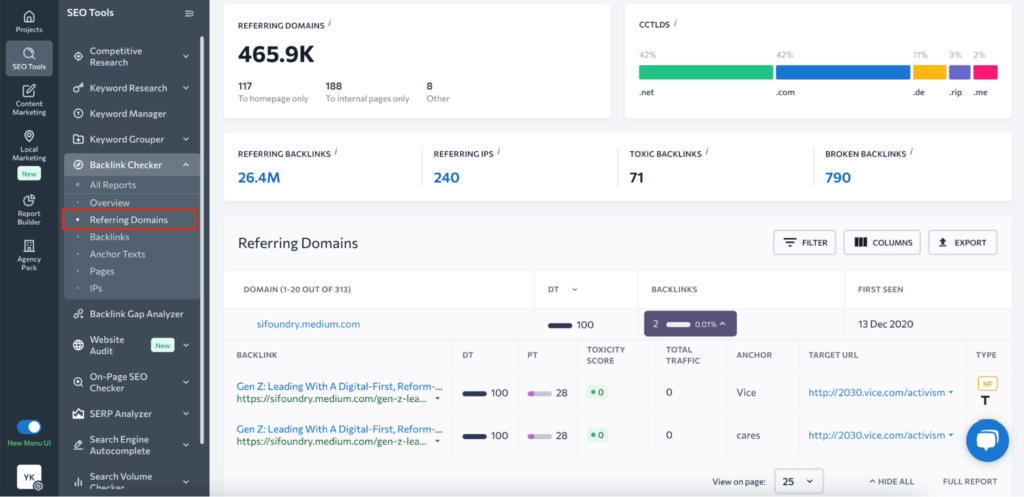Click the info icon beside Referring Domains
Screen dimensions: 1024x497
[330, 24]
